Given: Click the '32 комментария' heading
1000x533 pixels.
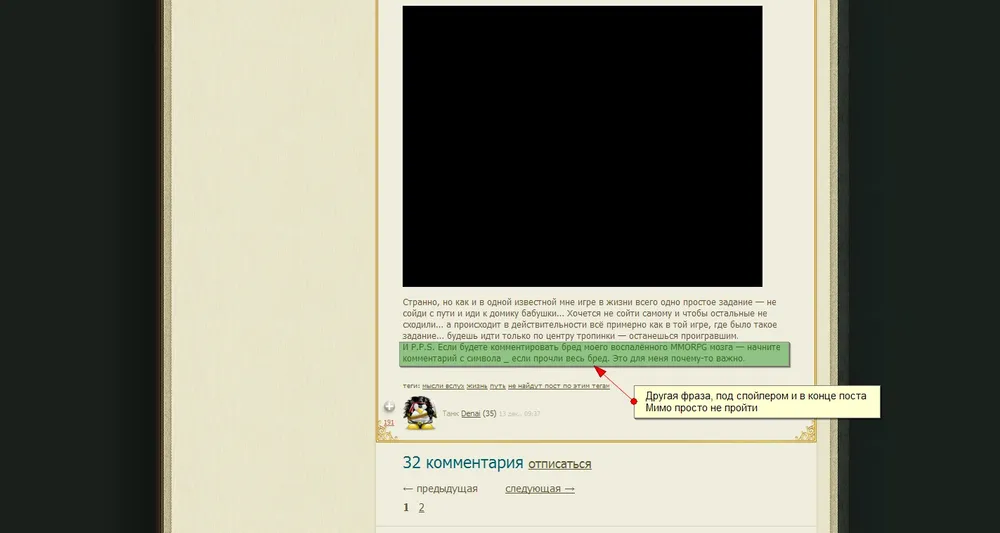Looking at the screenshot, I should point(462,463).
